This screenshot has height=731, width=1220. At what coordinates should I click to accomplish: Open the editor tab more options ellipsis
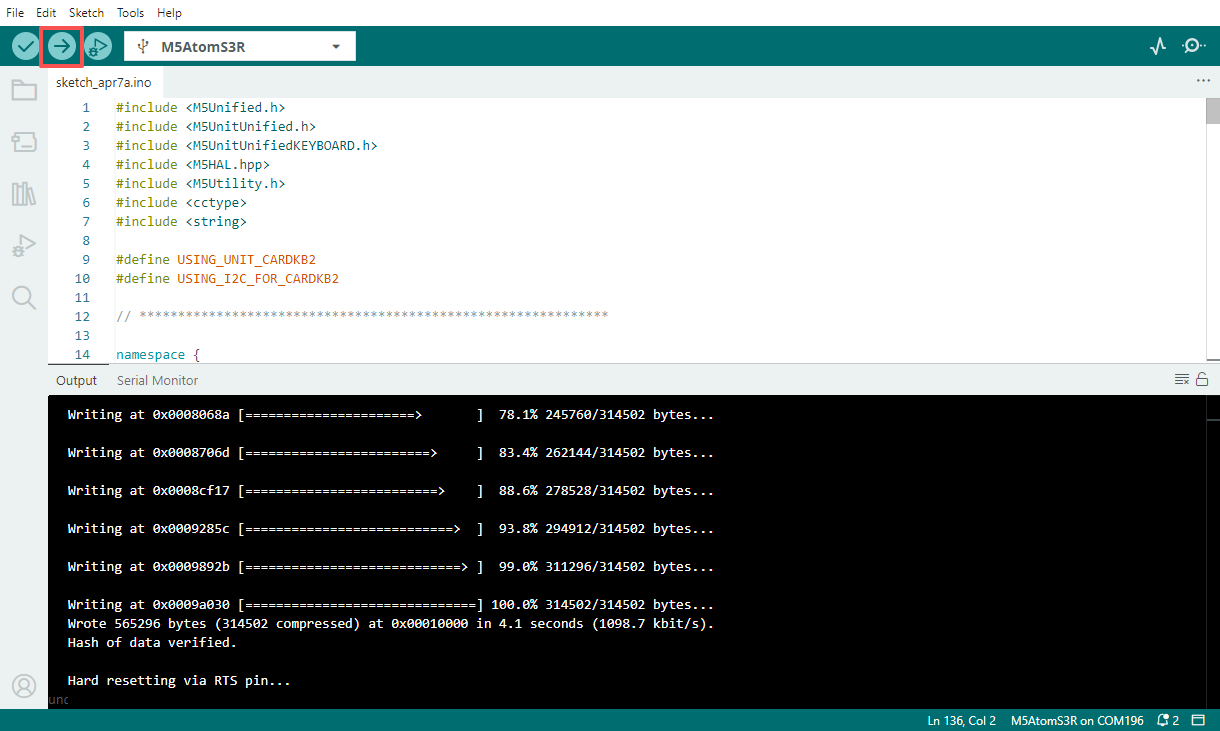pos(1203,81)
